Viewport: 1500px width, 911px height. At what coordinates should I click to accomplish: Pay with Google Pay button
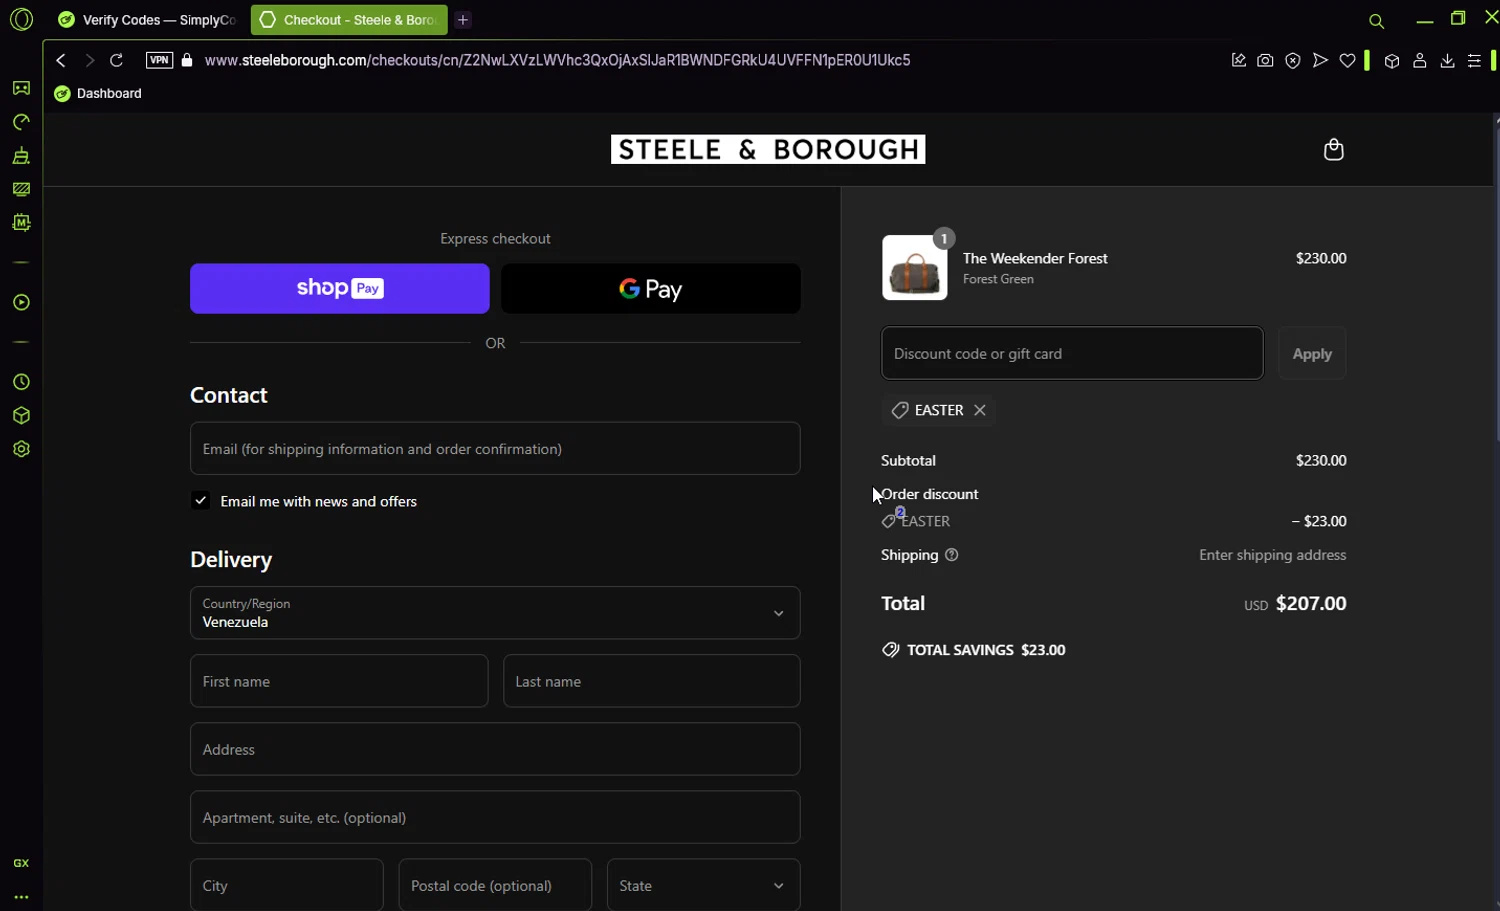pyautogui.click(x=651, y=288)
